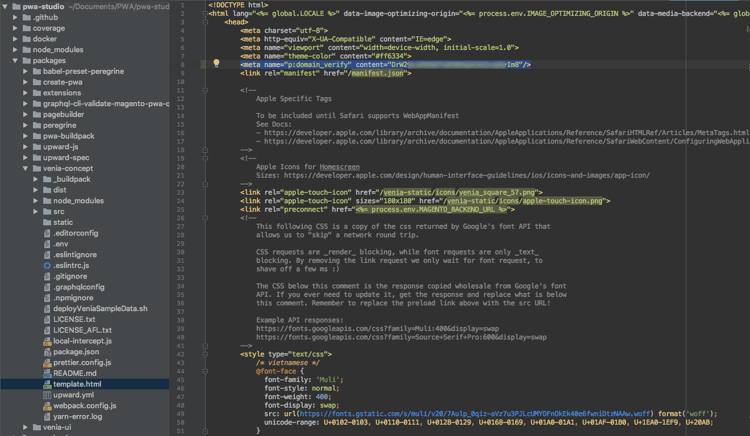Select template.html in project tree

(x=77, y=384)
